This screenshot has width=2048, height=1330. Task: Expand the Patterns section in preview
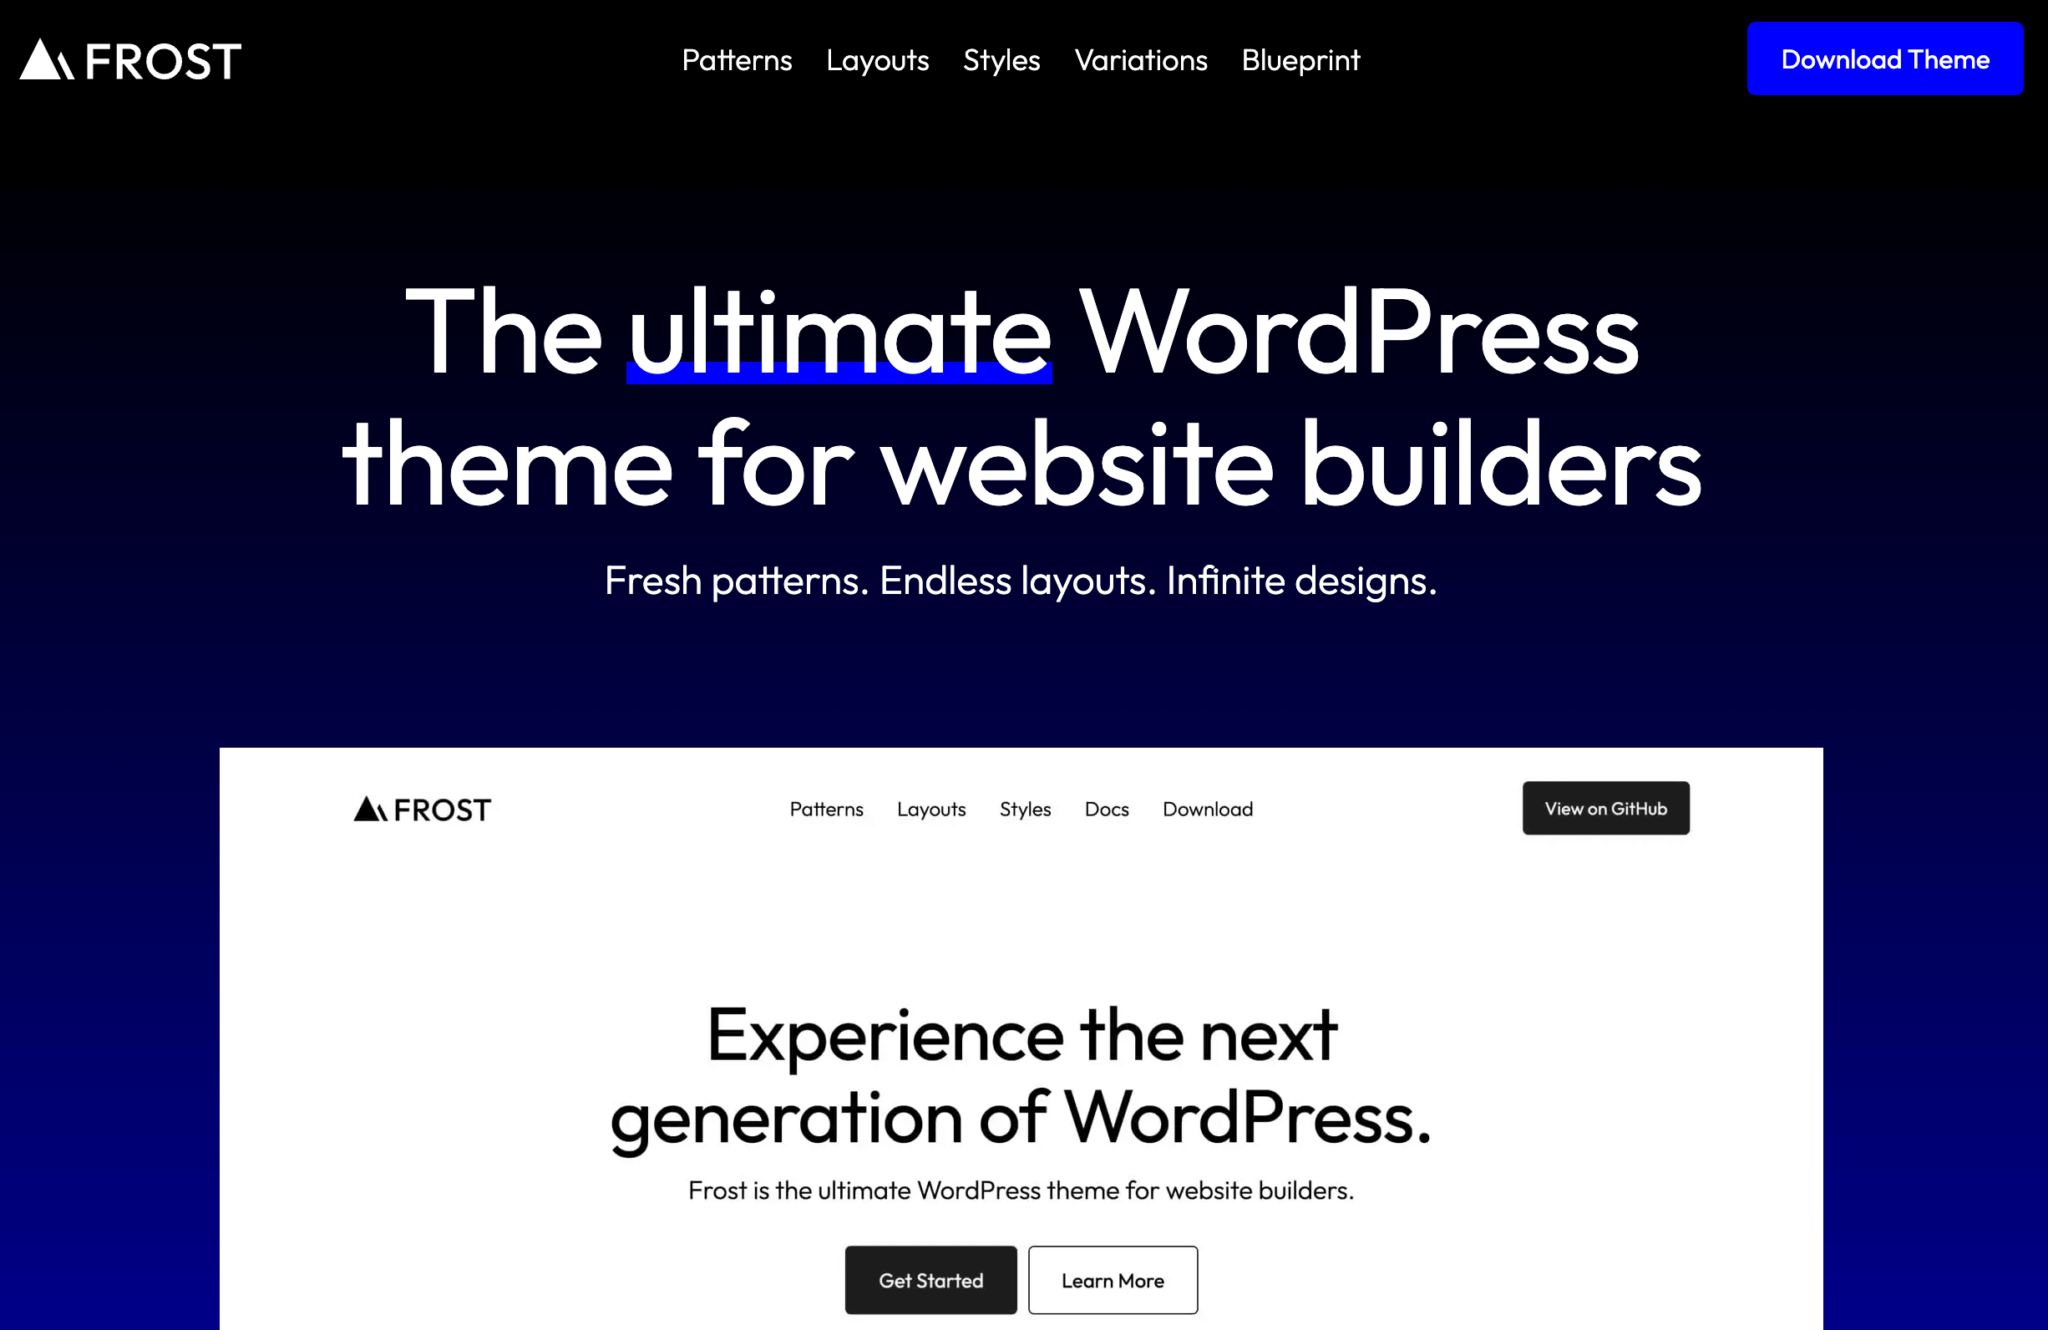click(828, 809)
